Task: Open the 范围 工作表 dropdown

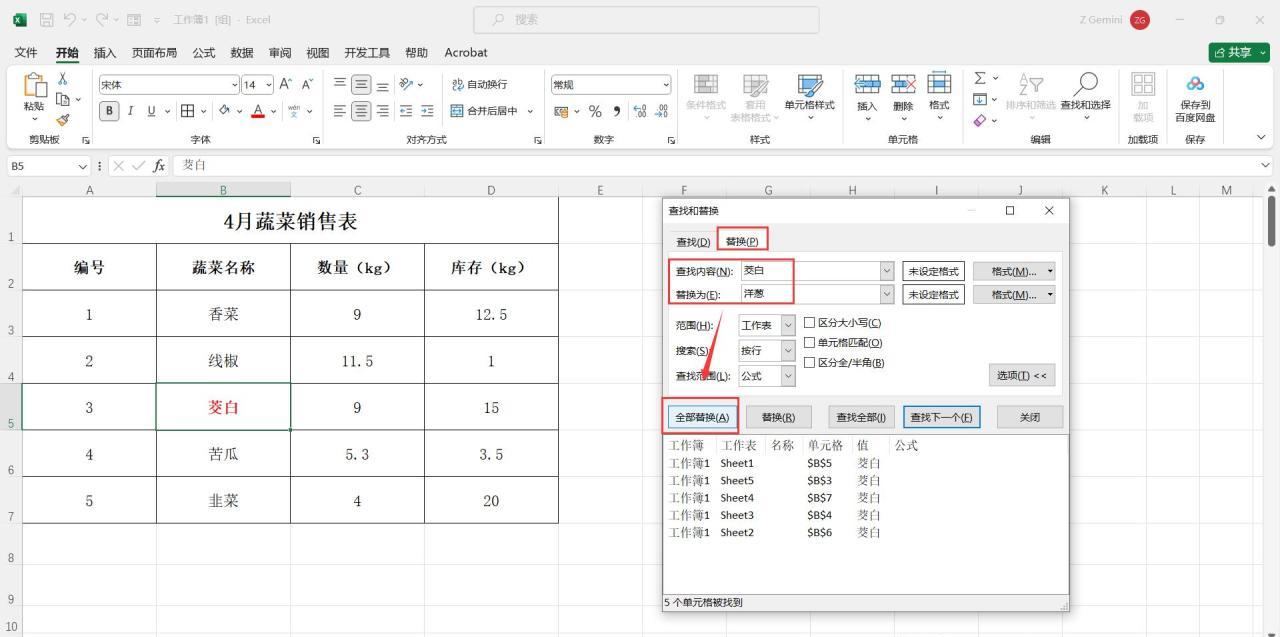Action: pyautogui.click(x=788, y=325)
